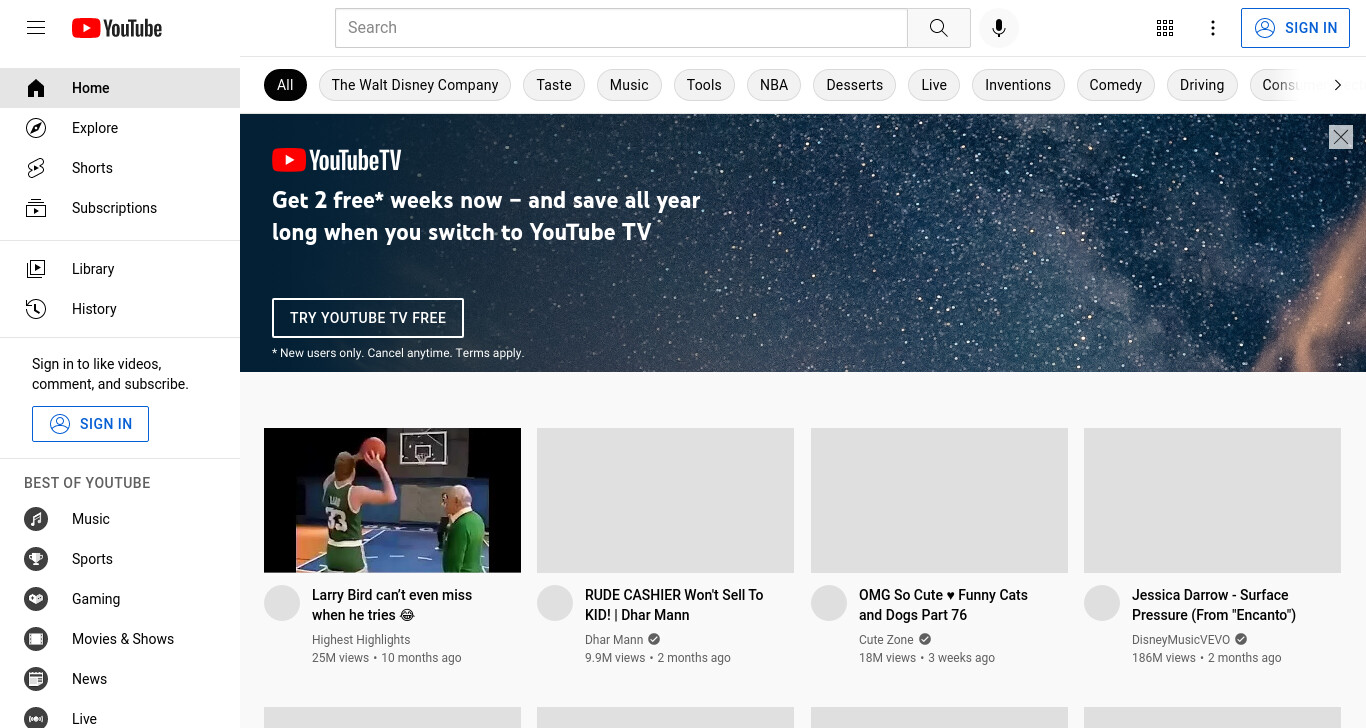Click the Sports trophy icon
The image size is (1366, 728).
tap(36, 559)
